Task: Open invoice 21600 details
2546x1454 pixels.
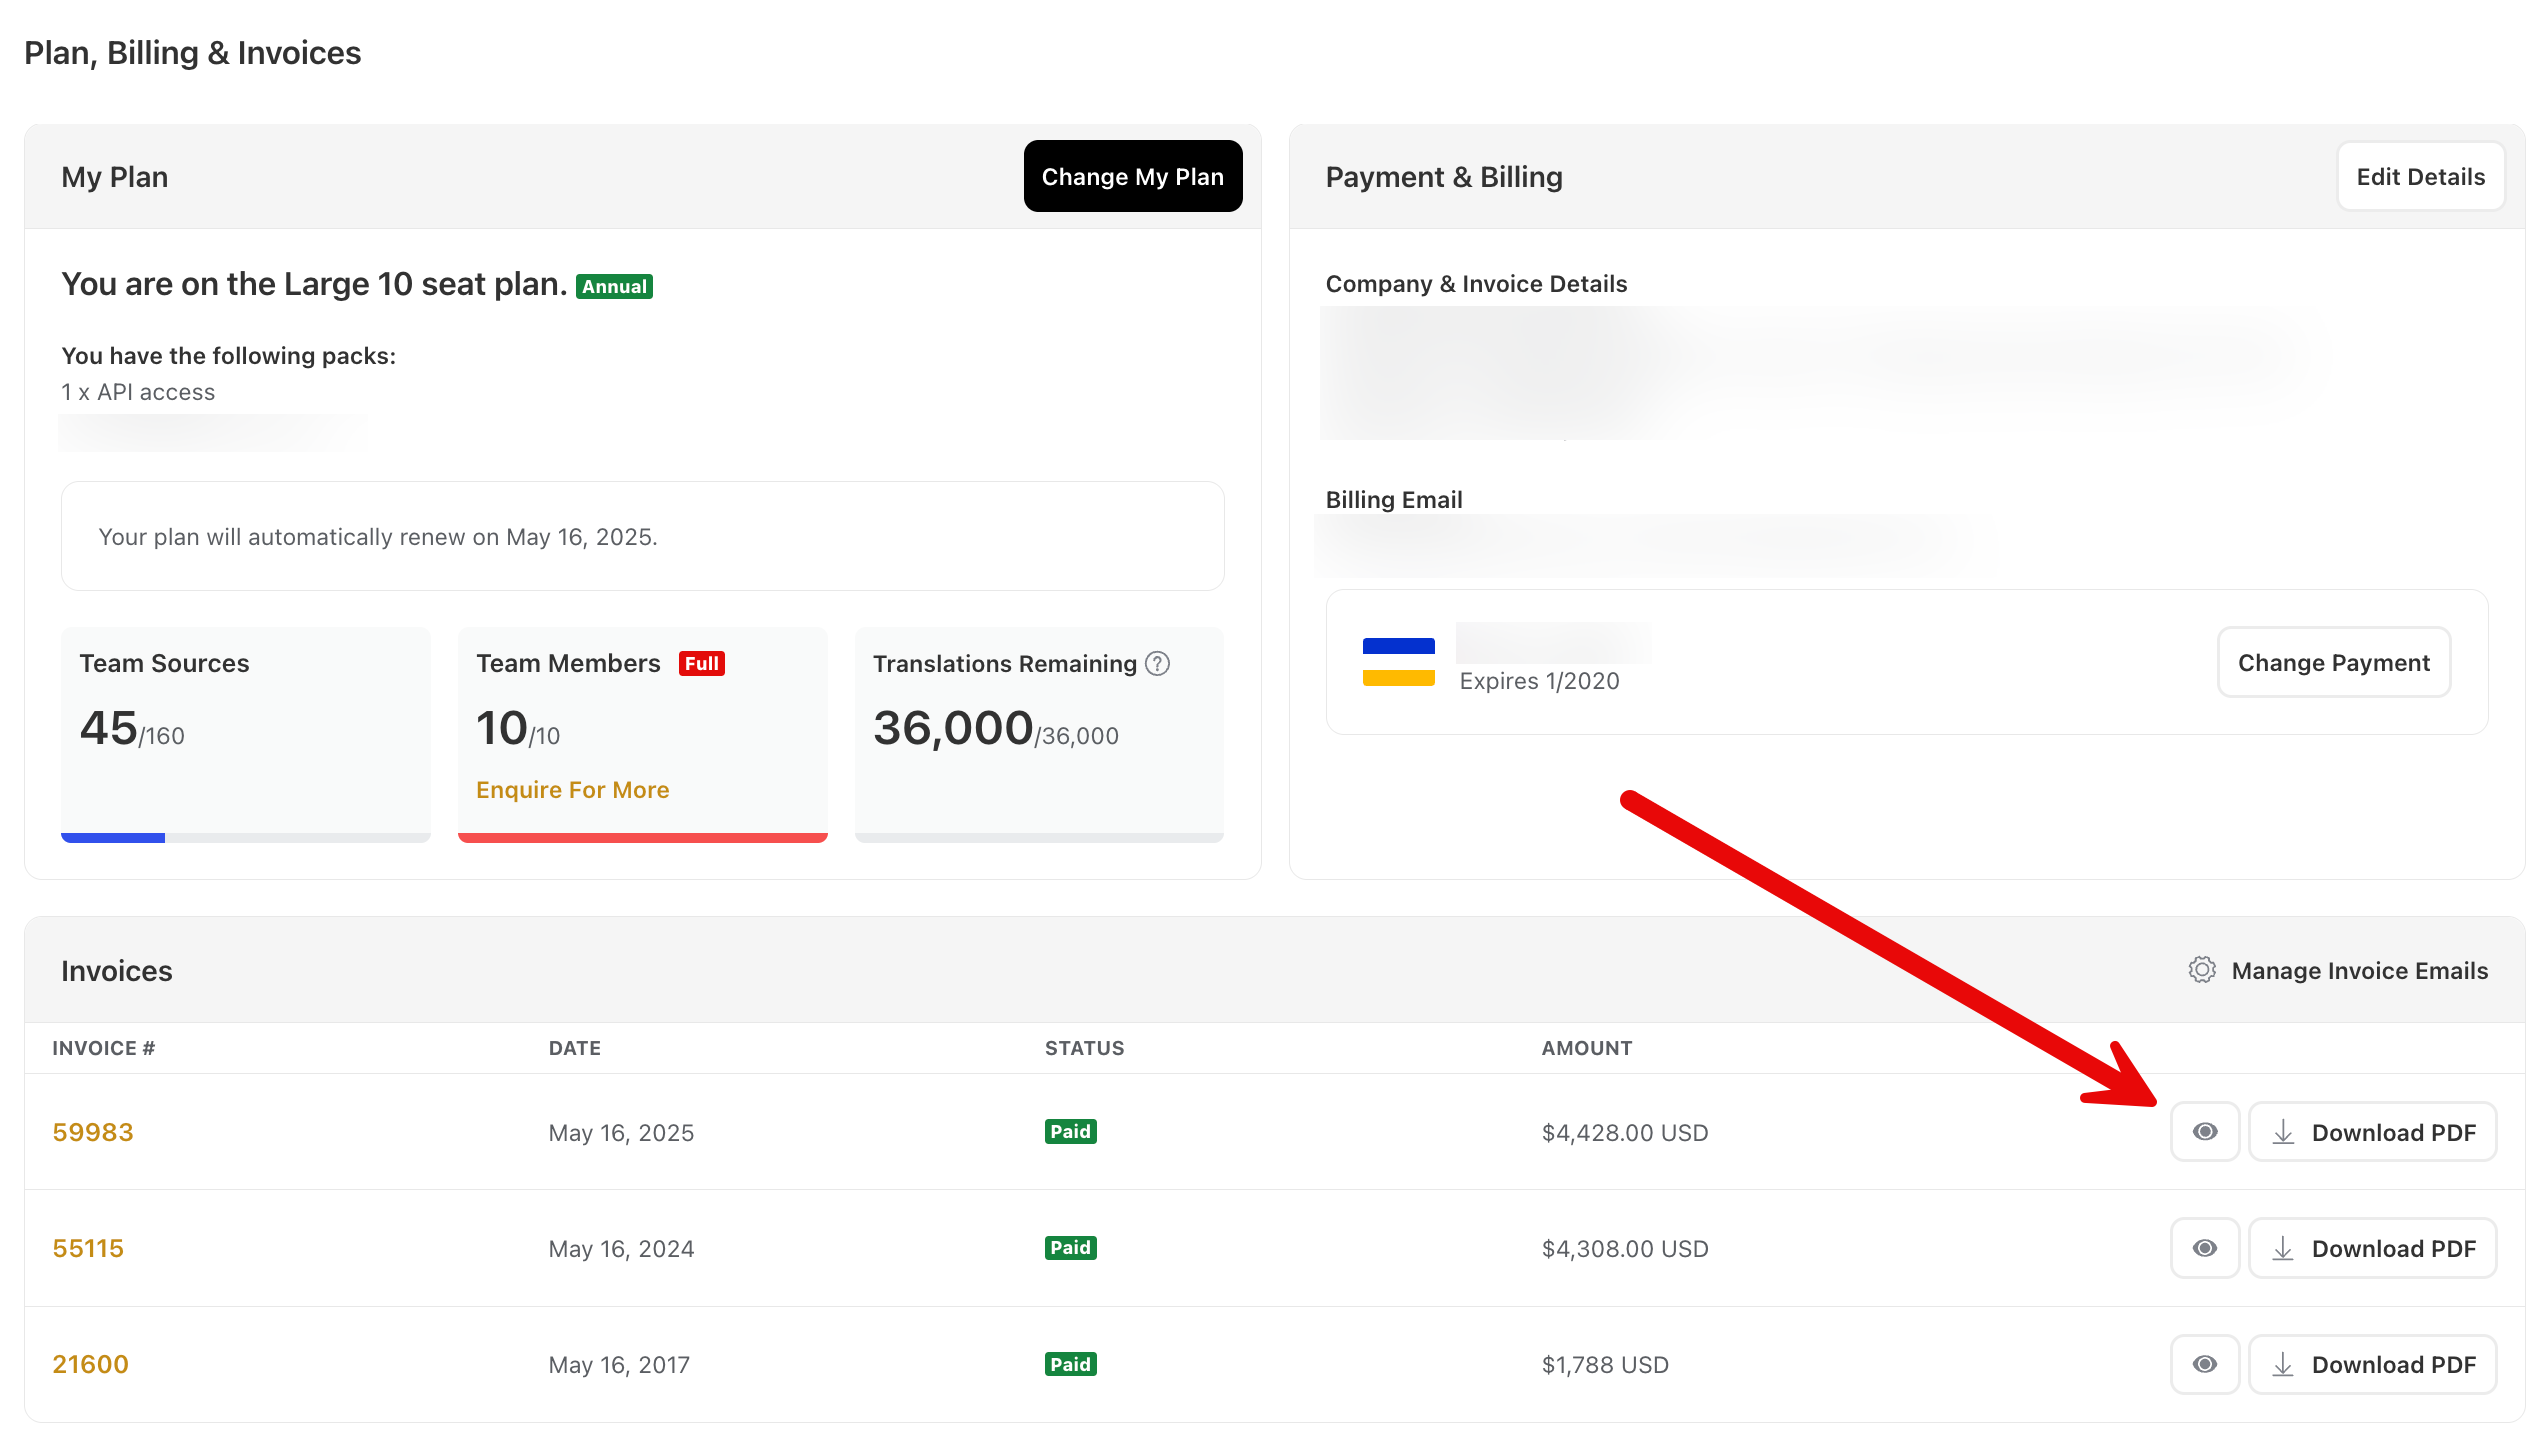Action: coord(90,1364)
